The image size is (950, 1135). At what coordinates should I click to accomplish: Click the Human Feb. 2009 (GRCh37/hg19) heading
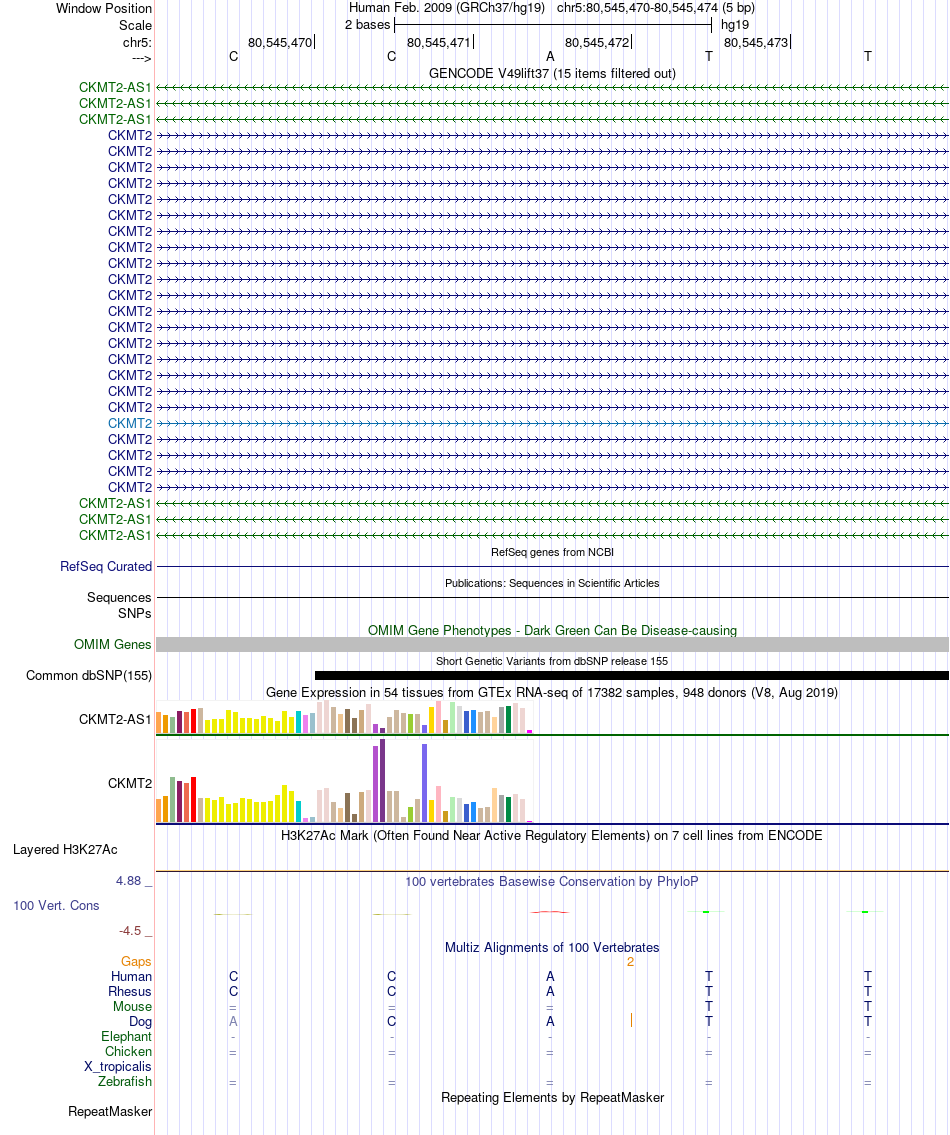[447, 8]
